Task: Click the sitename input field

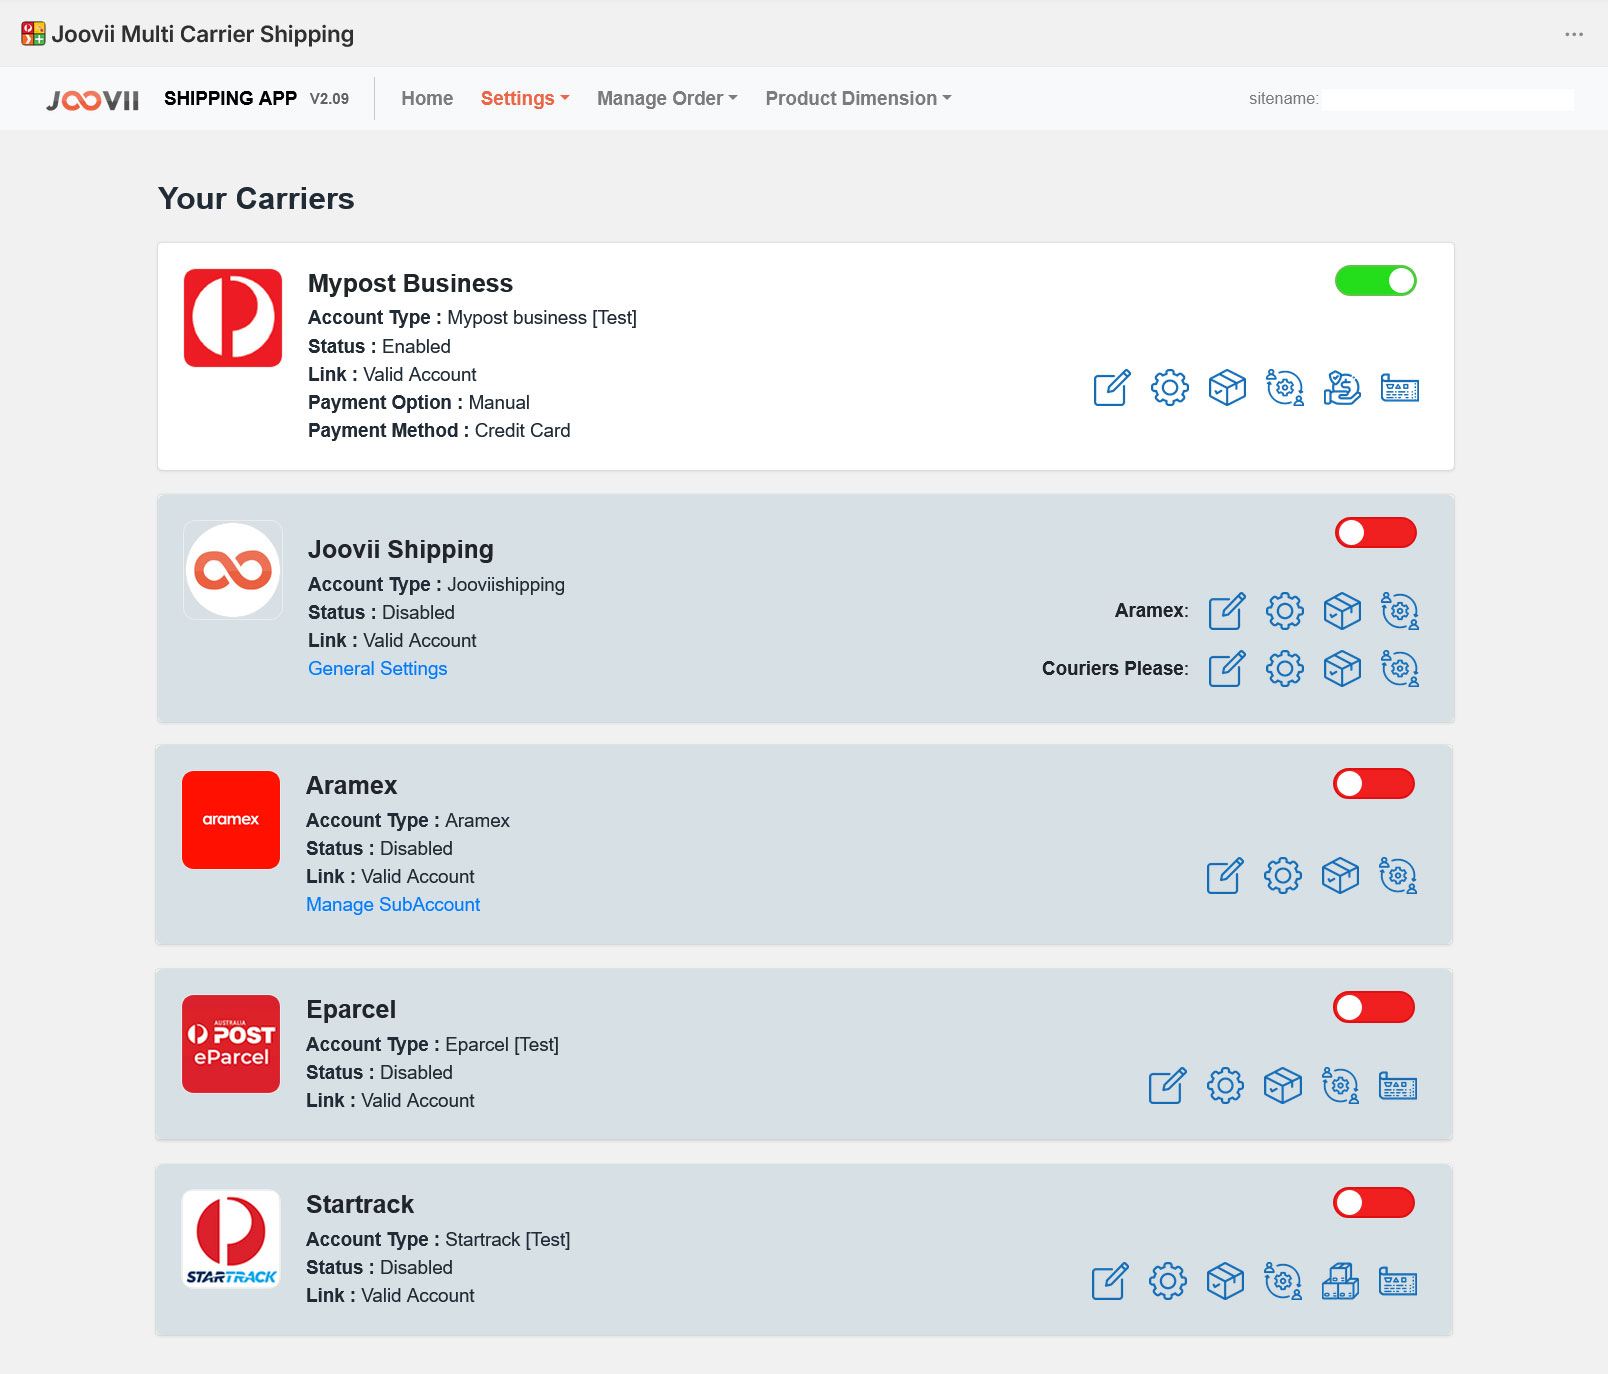Action: 1448,99
